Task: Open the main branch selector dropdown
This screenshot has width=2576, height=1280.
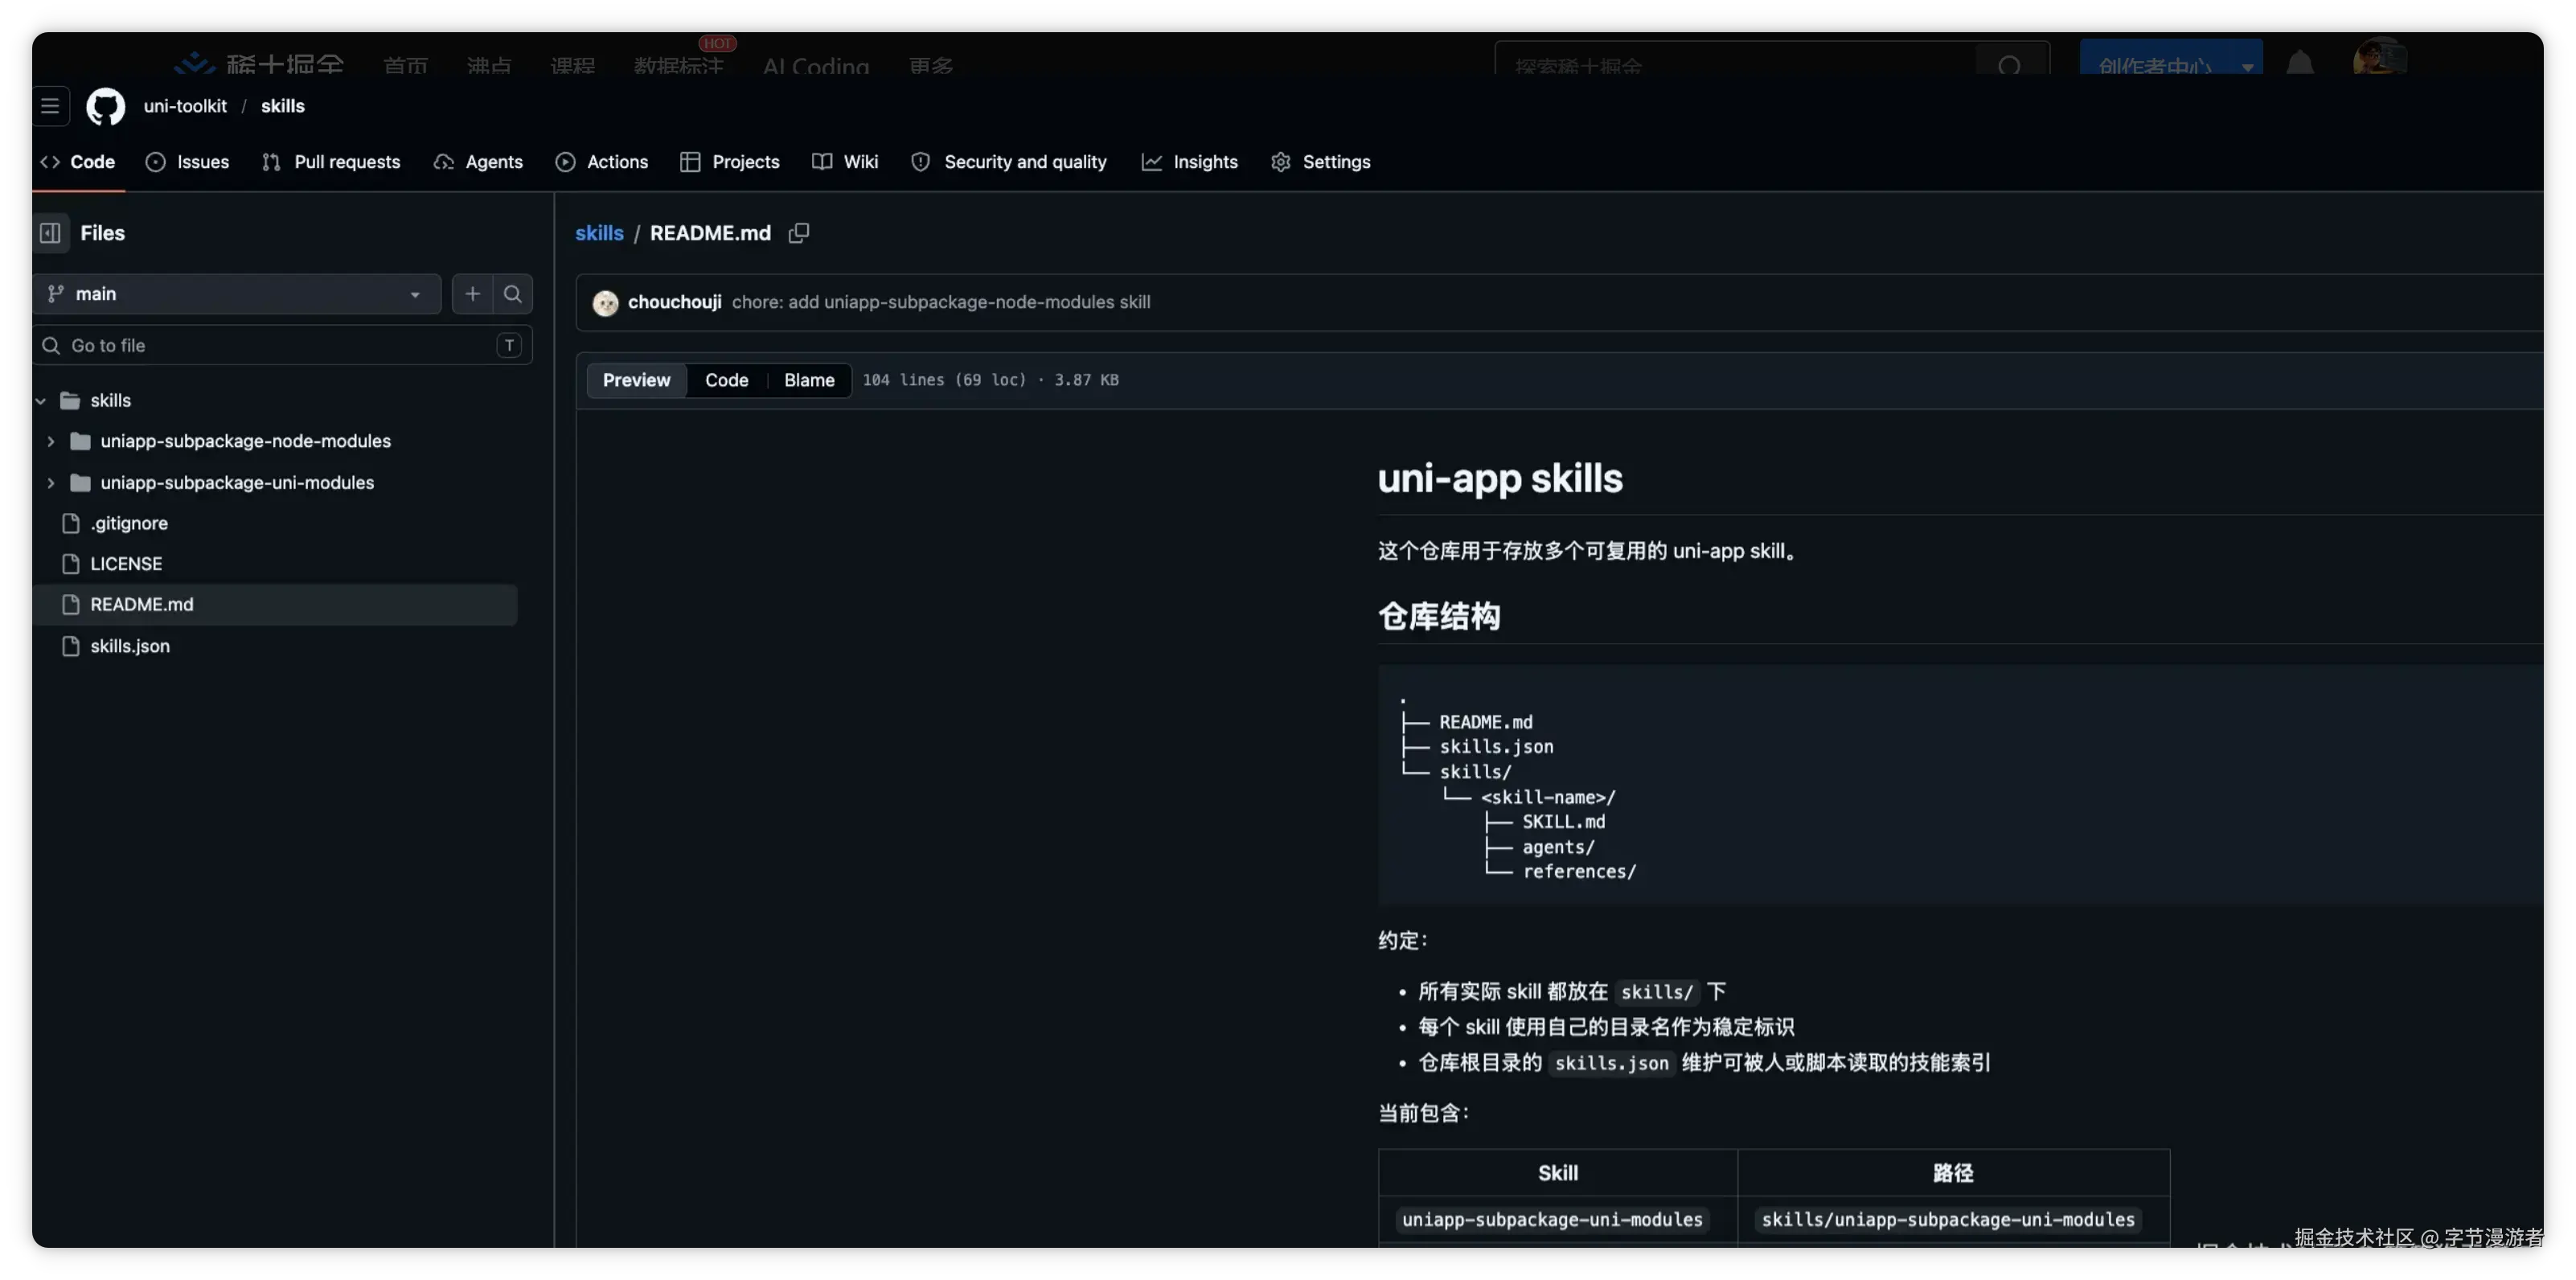Action: (236, 293)
